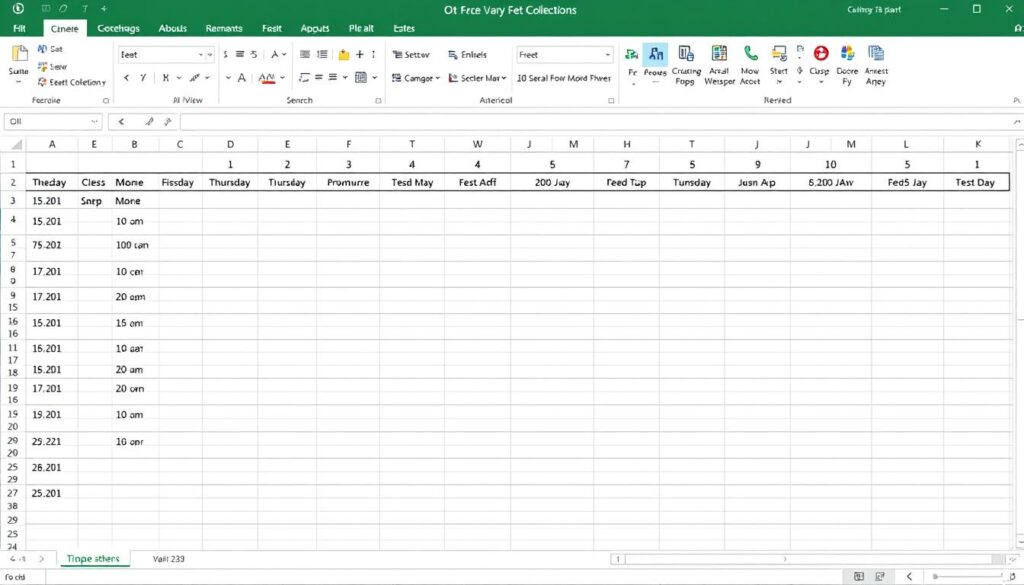
Task: Toggle the second status bar view icon
Action: [x=880, y=577]
